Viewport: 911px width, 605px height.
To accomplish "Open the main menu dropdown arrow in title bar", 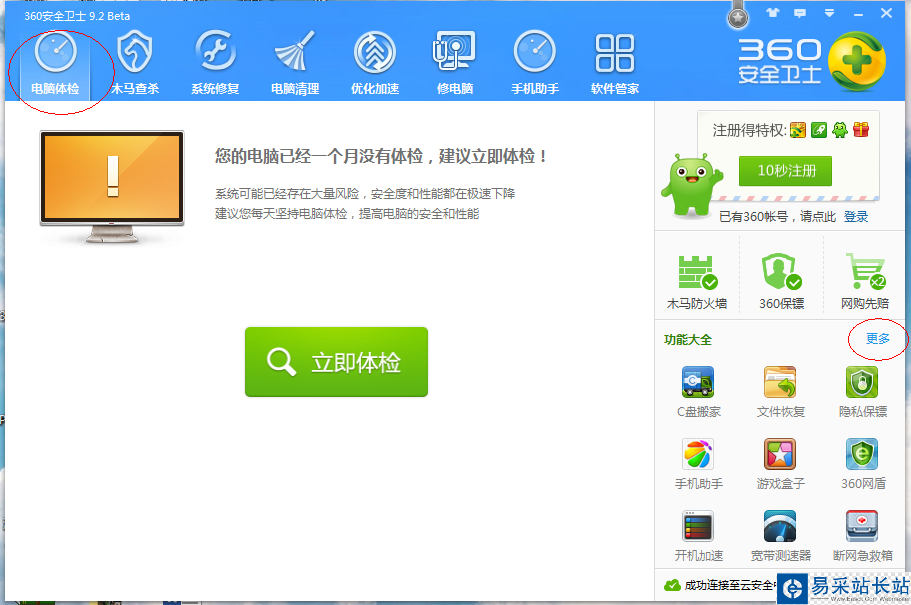I will point(829,13).
